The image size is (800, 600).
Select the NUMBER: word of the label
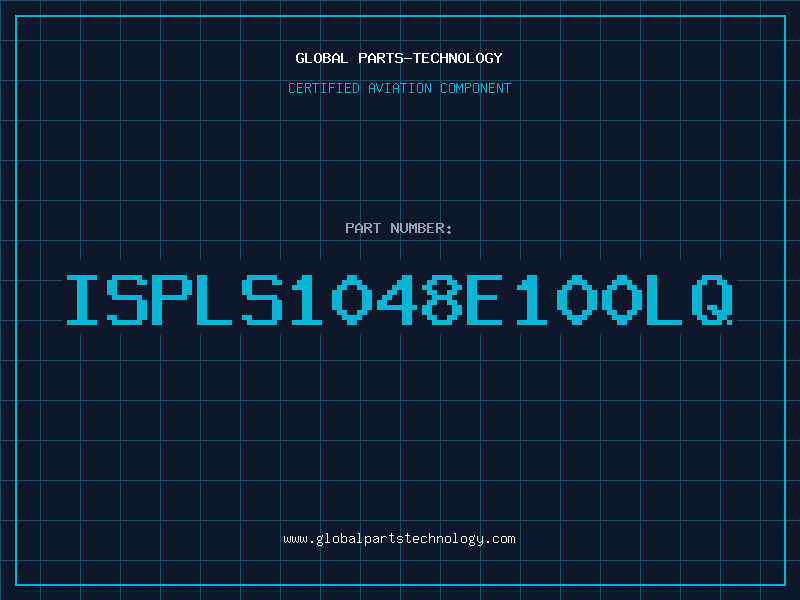pos(421,228)
